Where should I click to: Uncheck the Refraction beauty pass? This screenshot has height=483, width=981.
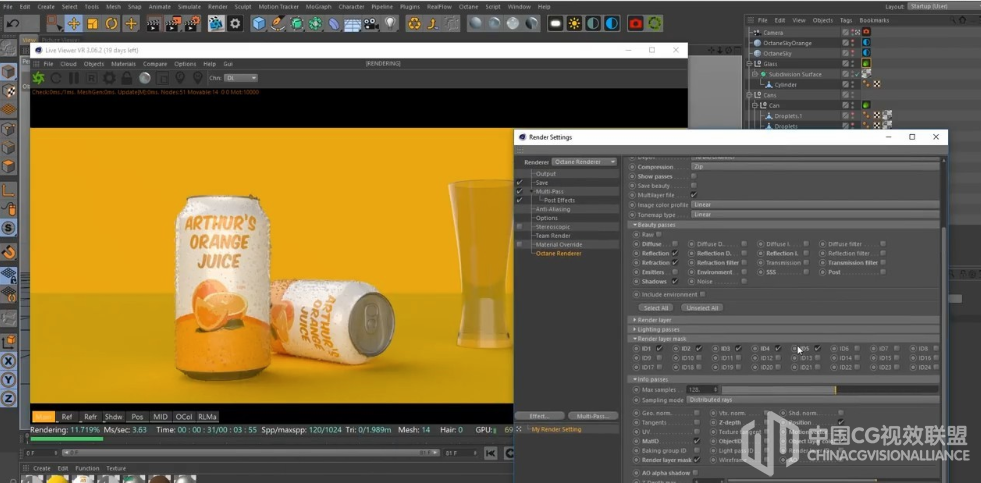click(x=675, y=263)
